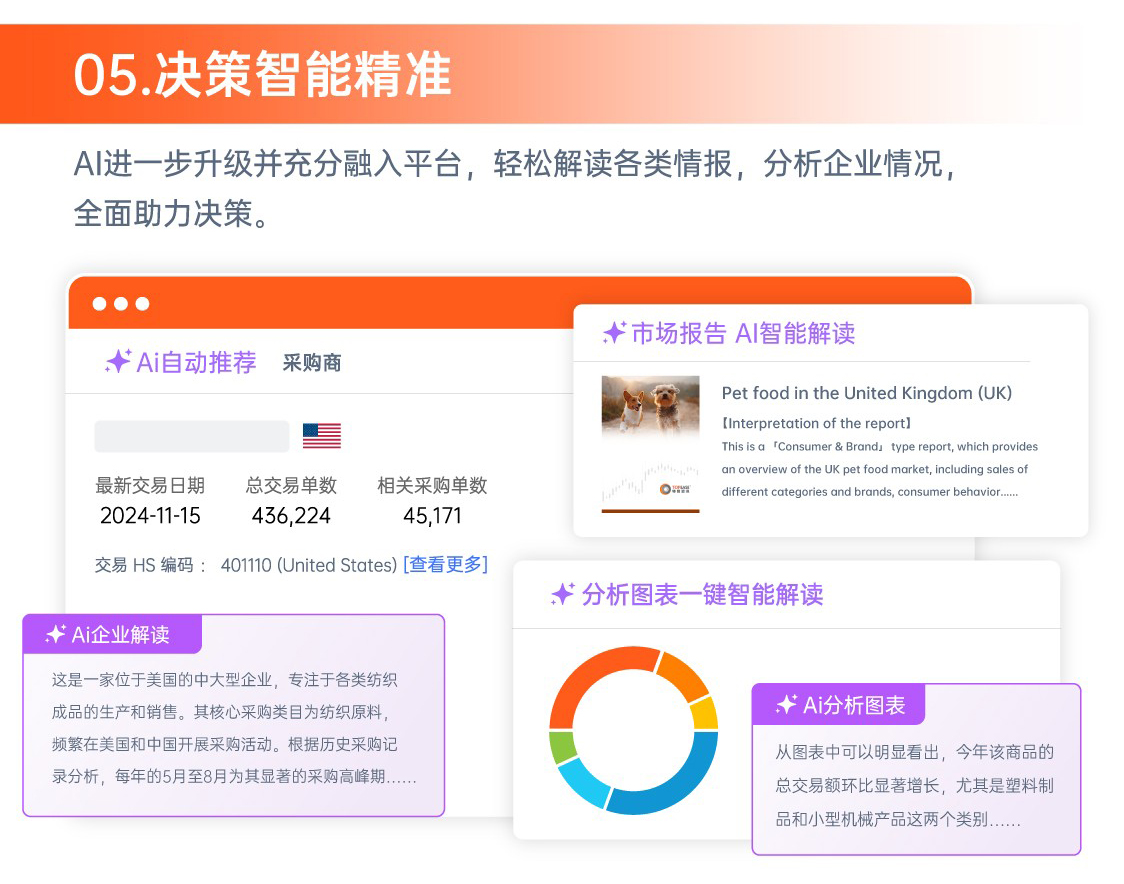Select the green segment of donut chart
The image size is (1124, 884).
tap(562, 747)
